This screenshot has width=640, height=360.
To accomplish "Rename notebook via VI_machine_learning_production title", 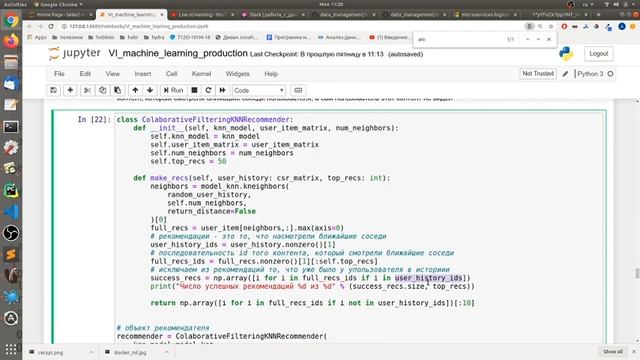I will click(x=178, y=53).
